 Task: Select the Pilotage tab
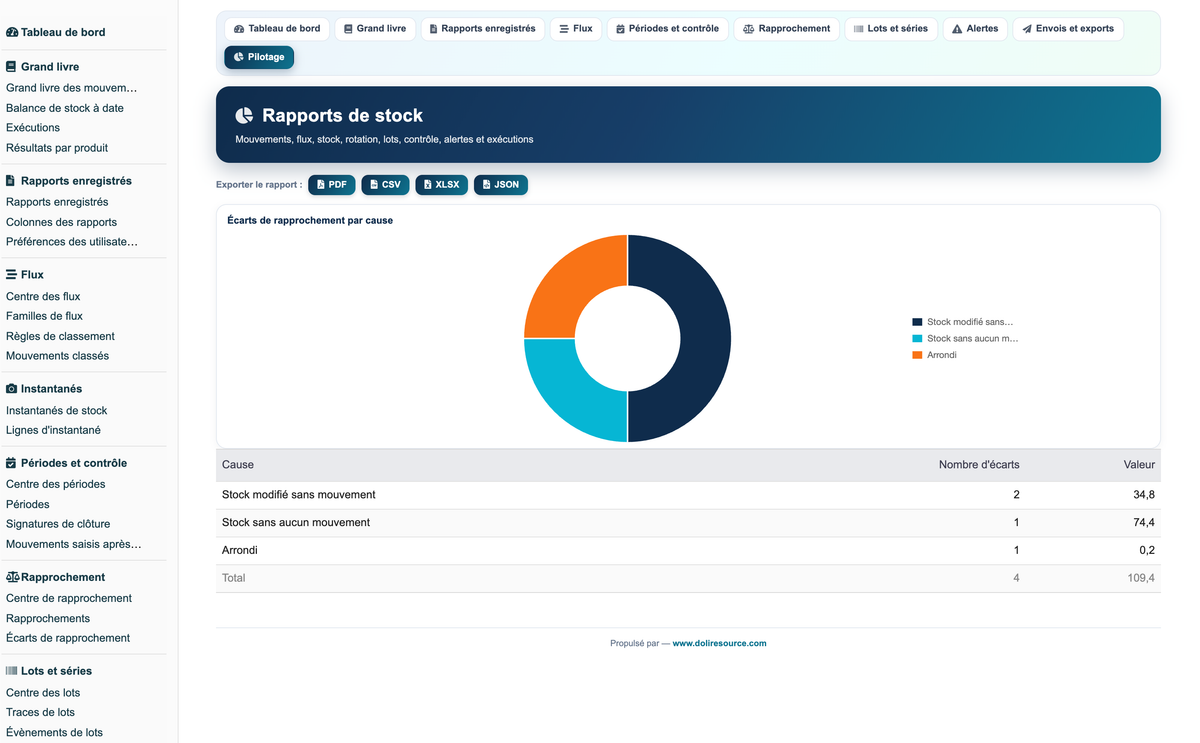pyautogui.click(x=259, y=57)
